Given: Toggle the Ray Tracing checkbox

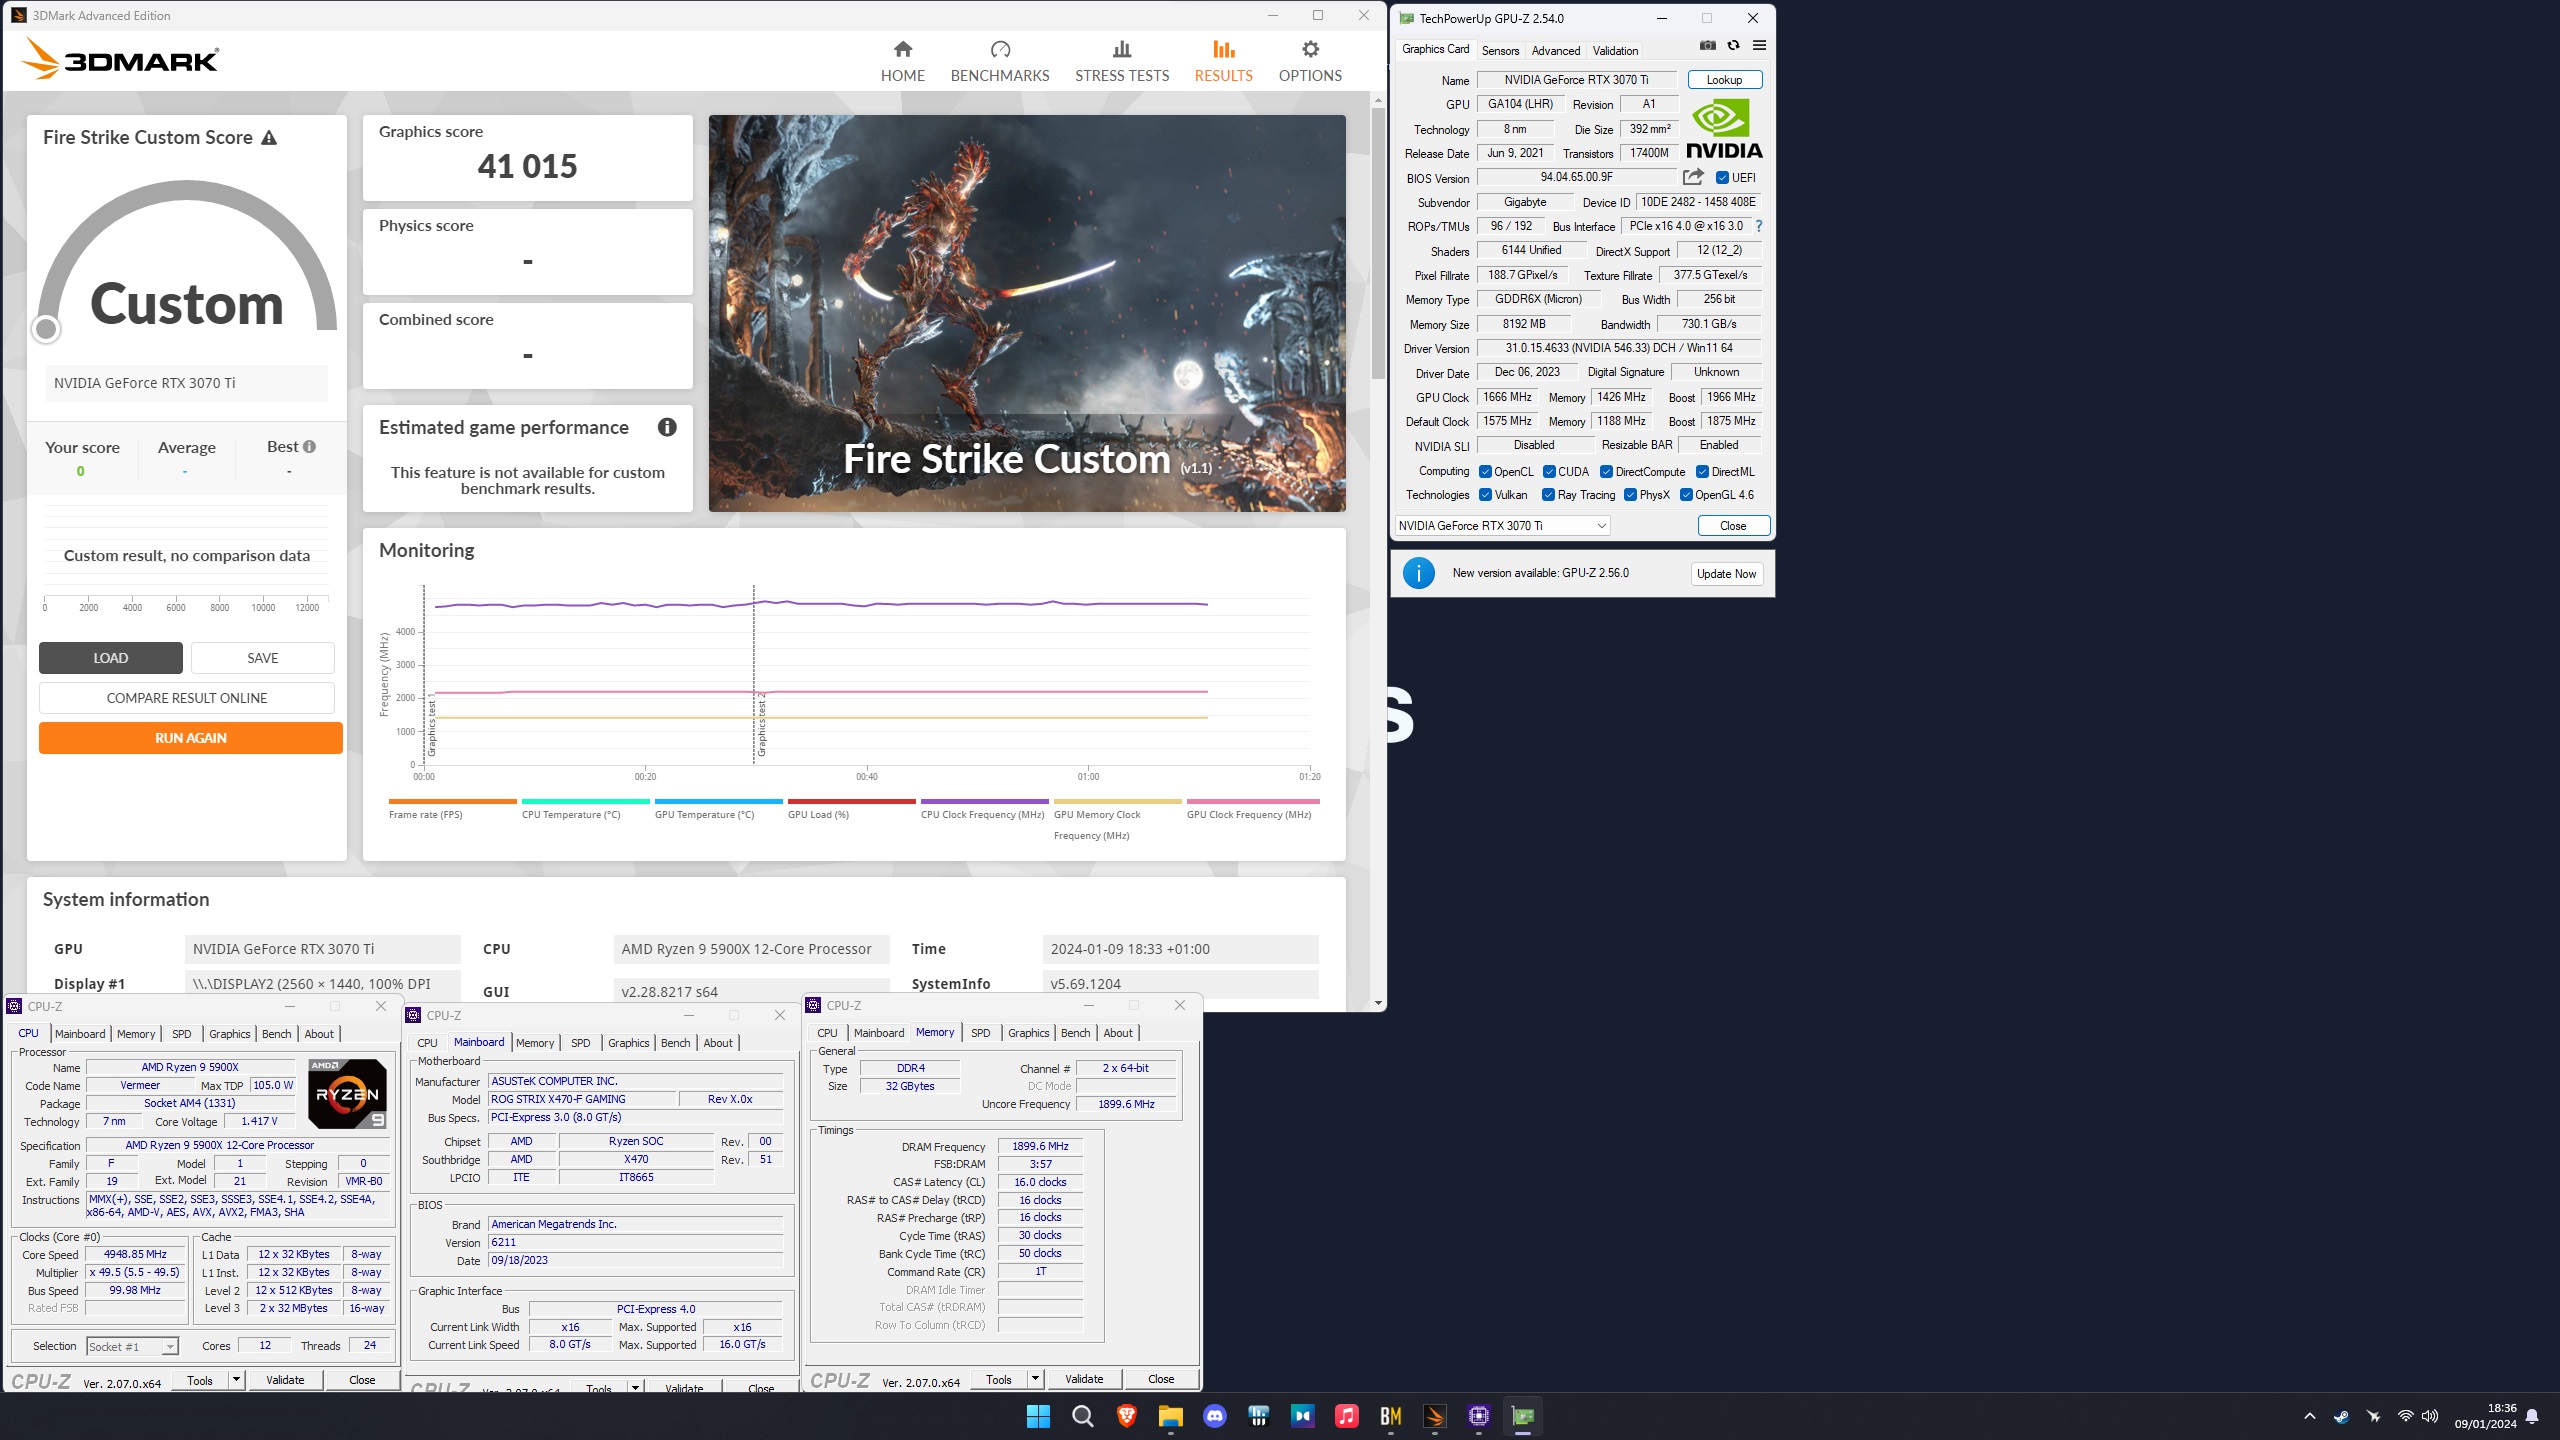Looking at the screenshot, I should [x=1548, y=495].
